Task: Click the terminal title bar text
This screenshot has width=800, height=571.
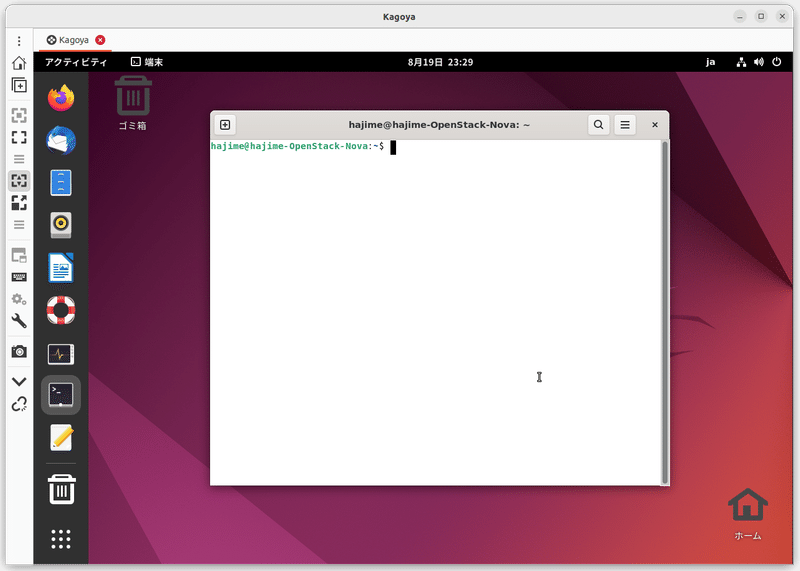Action: point(439,125)
